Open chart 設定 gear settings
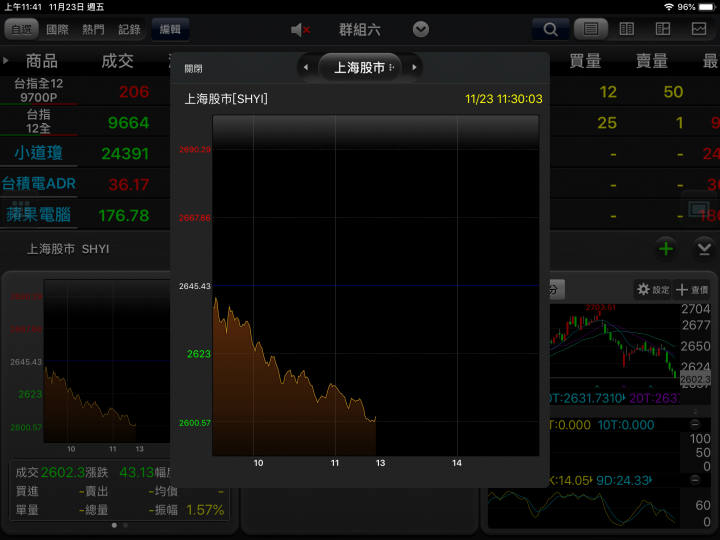 click(x=652, y=289)
